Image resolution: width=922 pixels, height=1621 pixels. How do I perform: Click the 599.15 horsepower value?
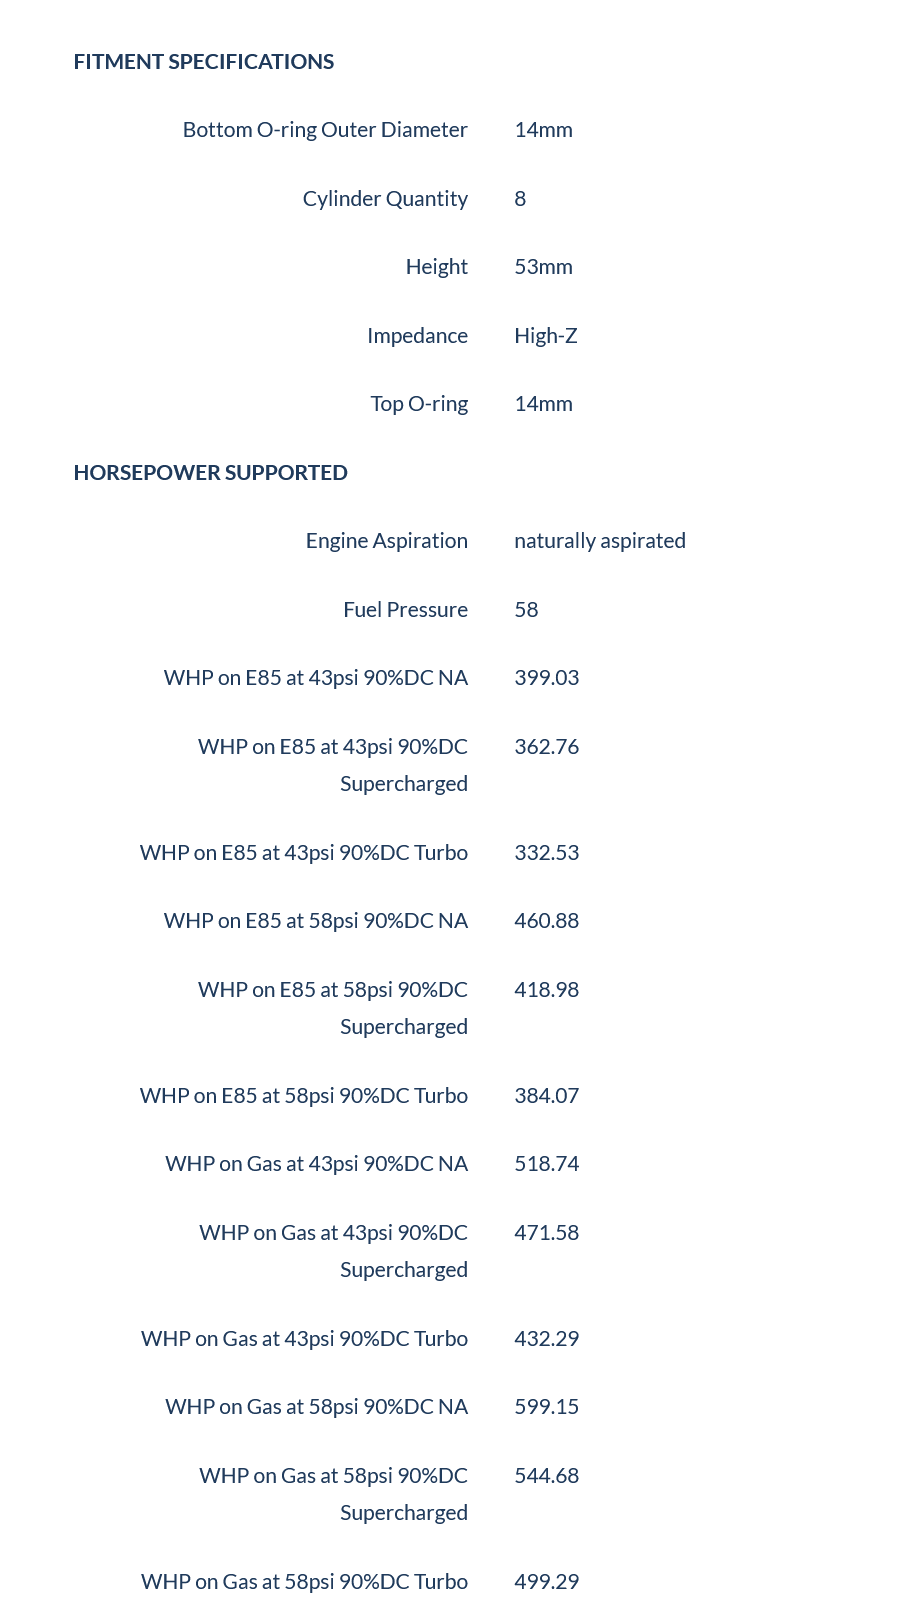(547, 1407)
